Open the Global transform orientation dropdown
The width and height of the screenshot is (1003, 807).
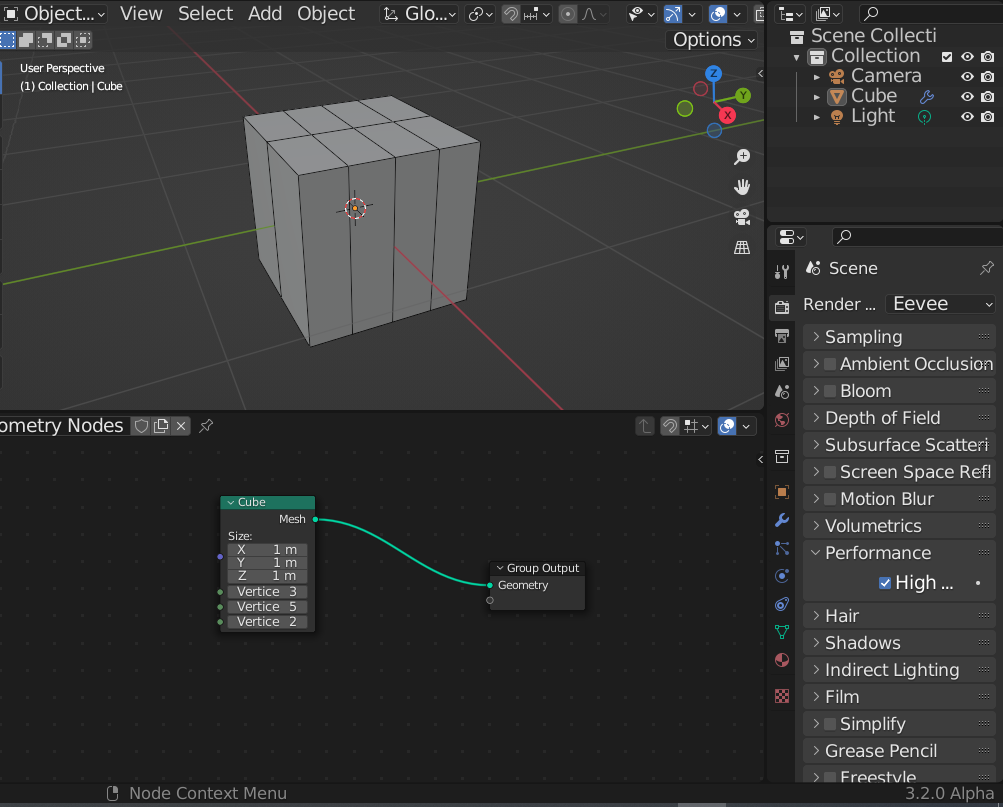420,14
